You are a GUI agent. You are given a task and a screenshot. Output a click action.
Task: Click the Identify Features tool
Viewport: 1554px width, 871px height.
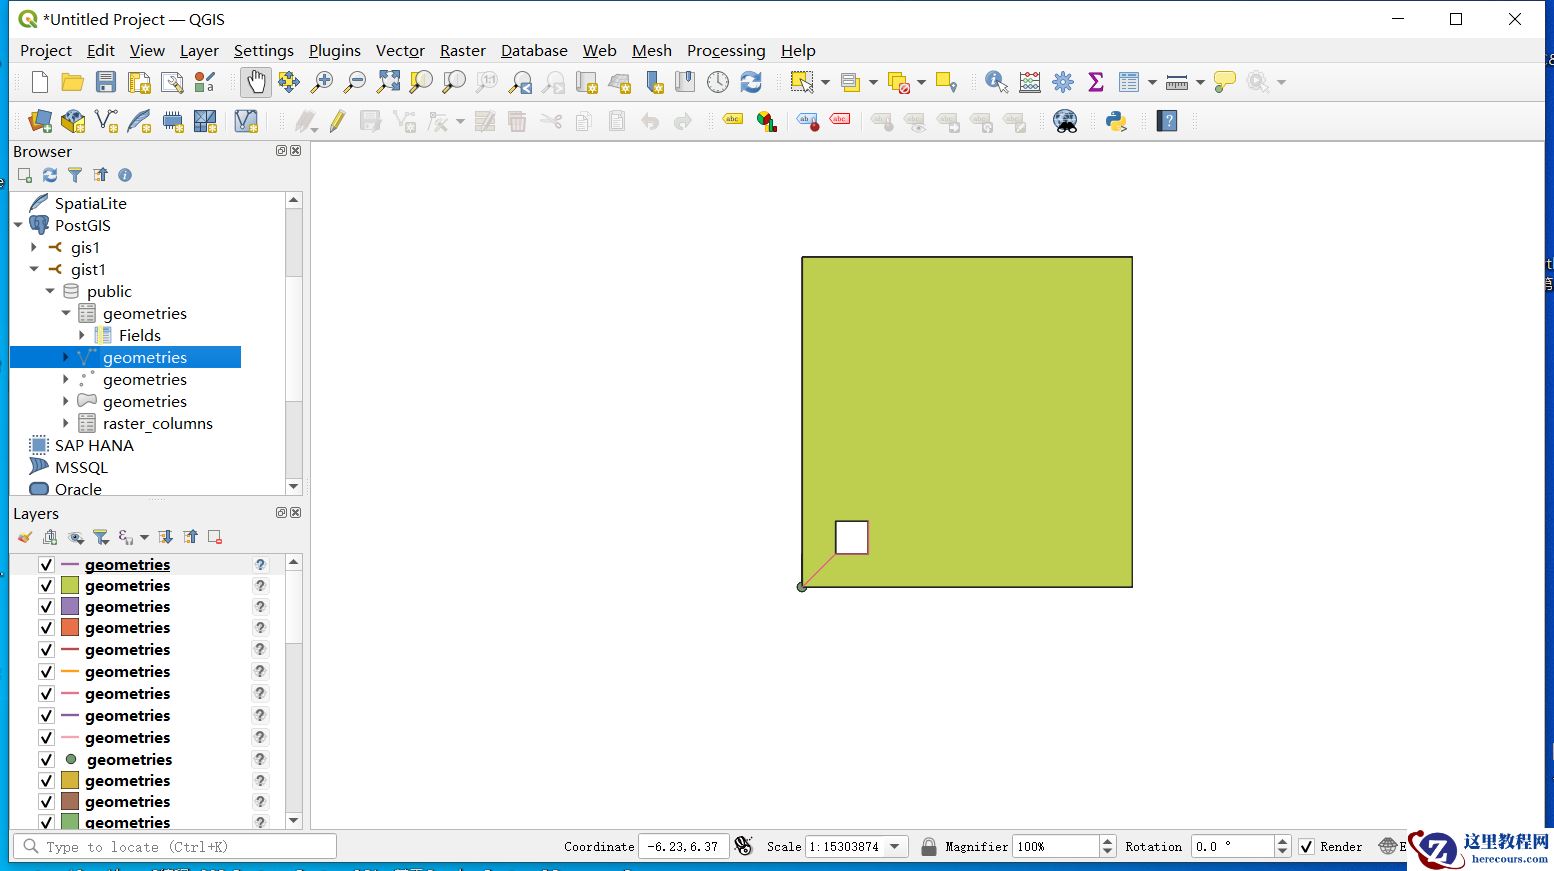click(995, 82)
